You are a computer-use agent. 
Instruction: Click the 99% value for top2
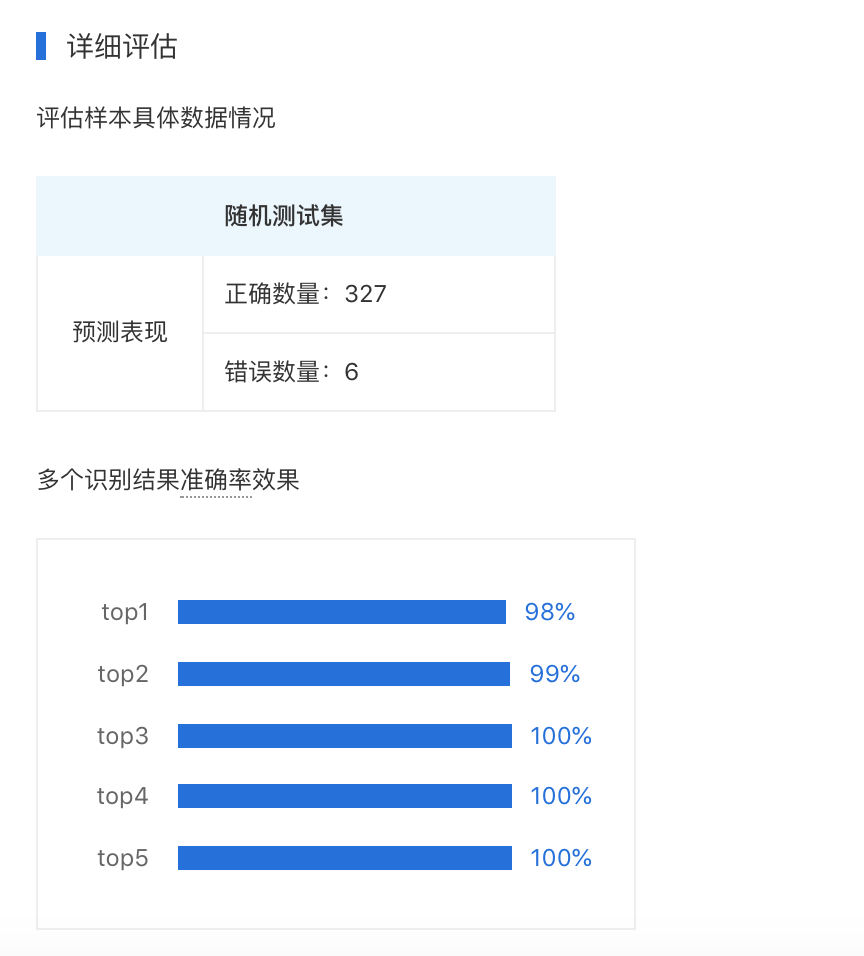coord(555,674)
